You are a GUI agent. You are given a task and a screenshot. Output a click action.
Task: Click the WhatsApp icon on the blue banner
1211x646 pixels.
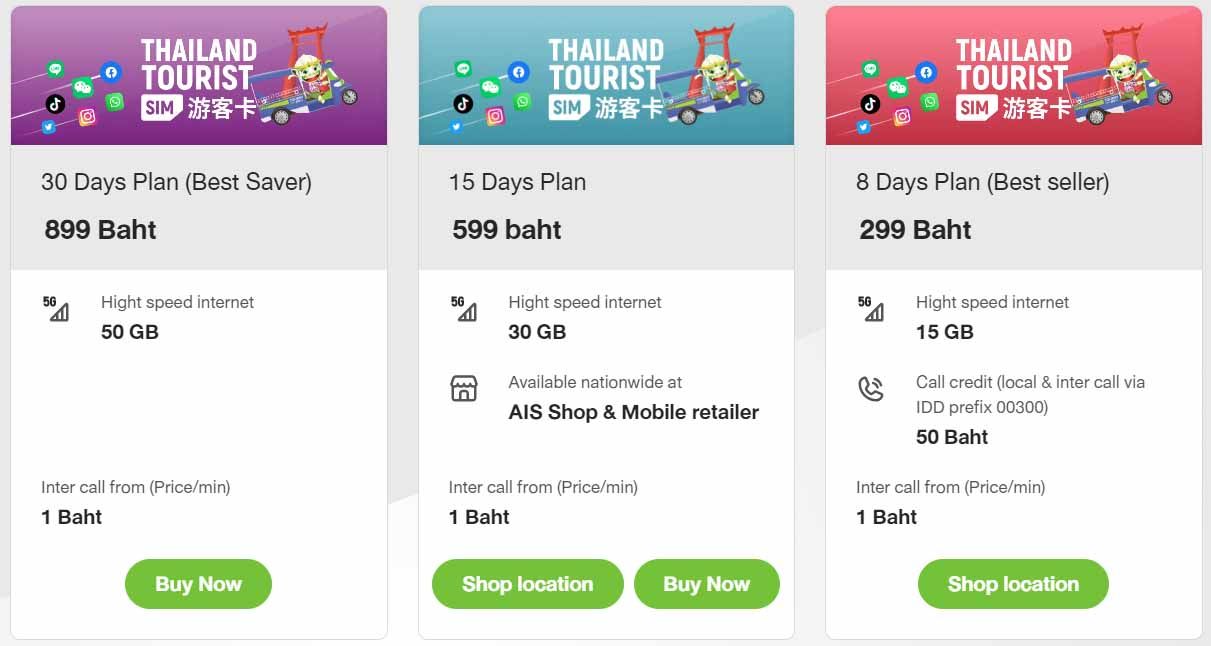[x=522, y=101]
